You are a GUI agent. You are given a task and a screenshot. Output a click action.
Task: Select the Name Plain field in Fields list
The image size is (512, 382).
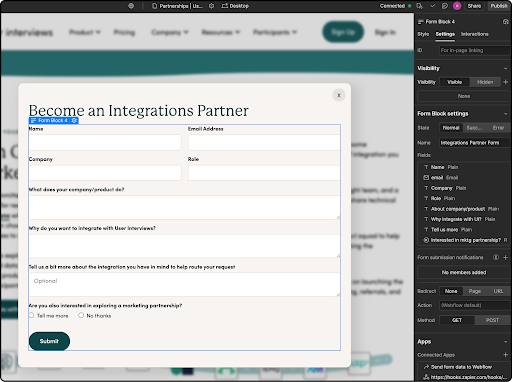click(x=464, y=167)
